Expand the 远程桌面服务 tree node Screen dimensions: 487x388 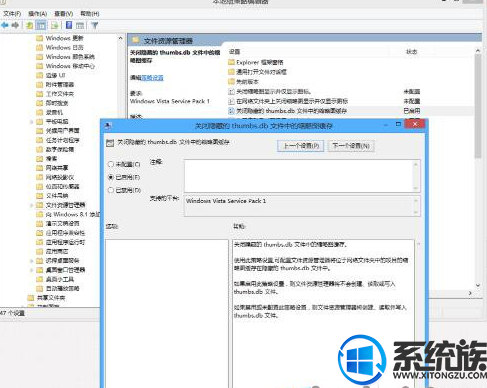(32, 261)
